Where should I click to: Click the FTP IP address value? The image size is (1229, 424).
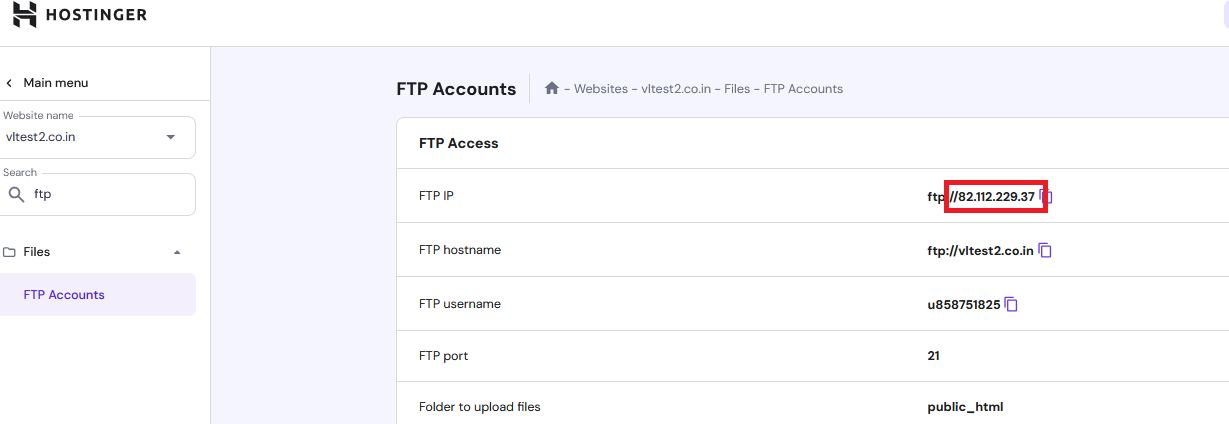pos(996,197)
